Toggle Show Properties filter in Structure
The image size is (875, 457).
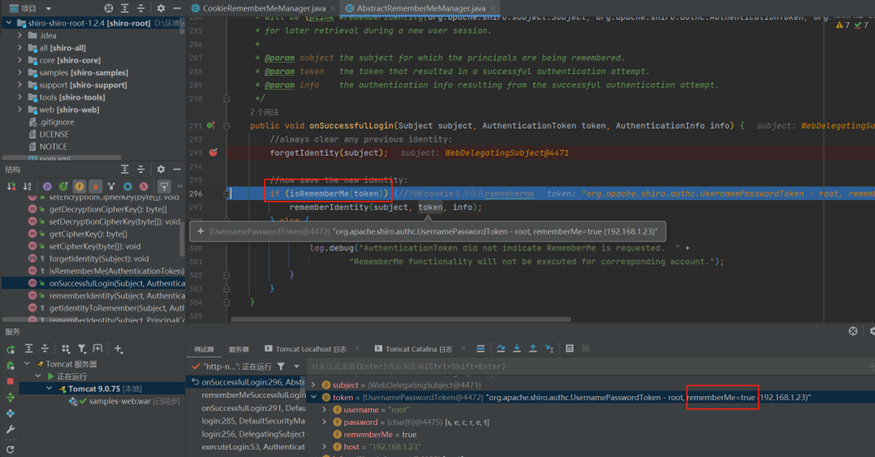click(x=47, y=186)
